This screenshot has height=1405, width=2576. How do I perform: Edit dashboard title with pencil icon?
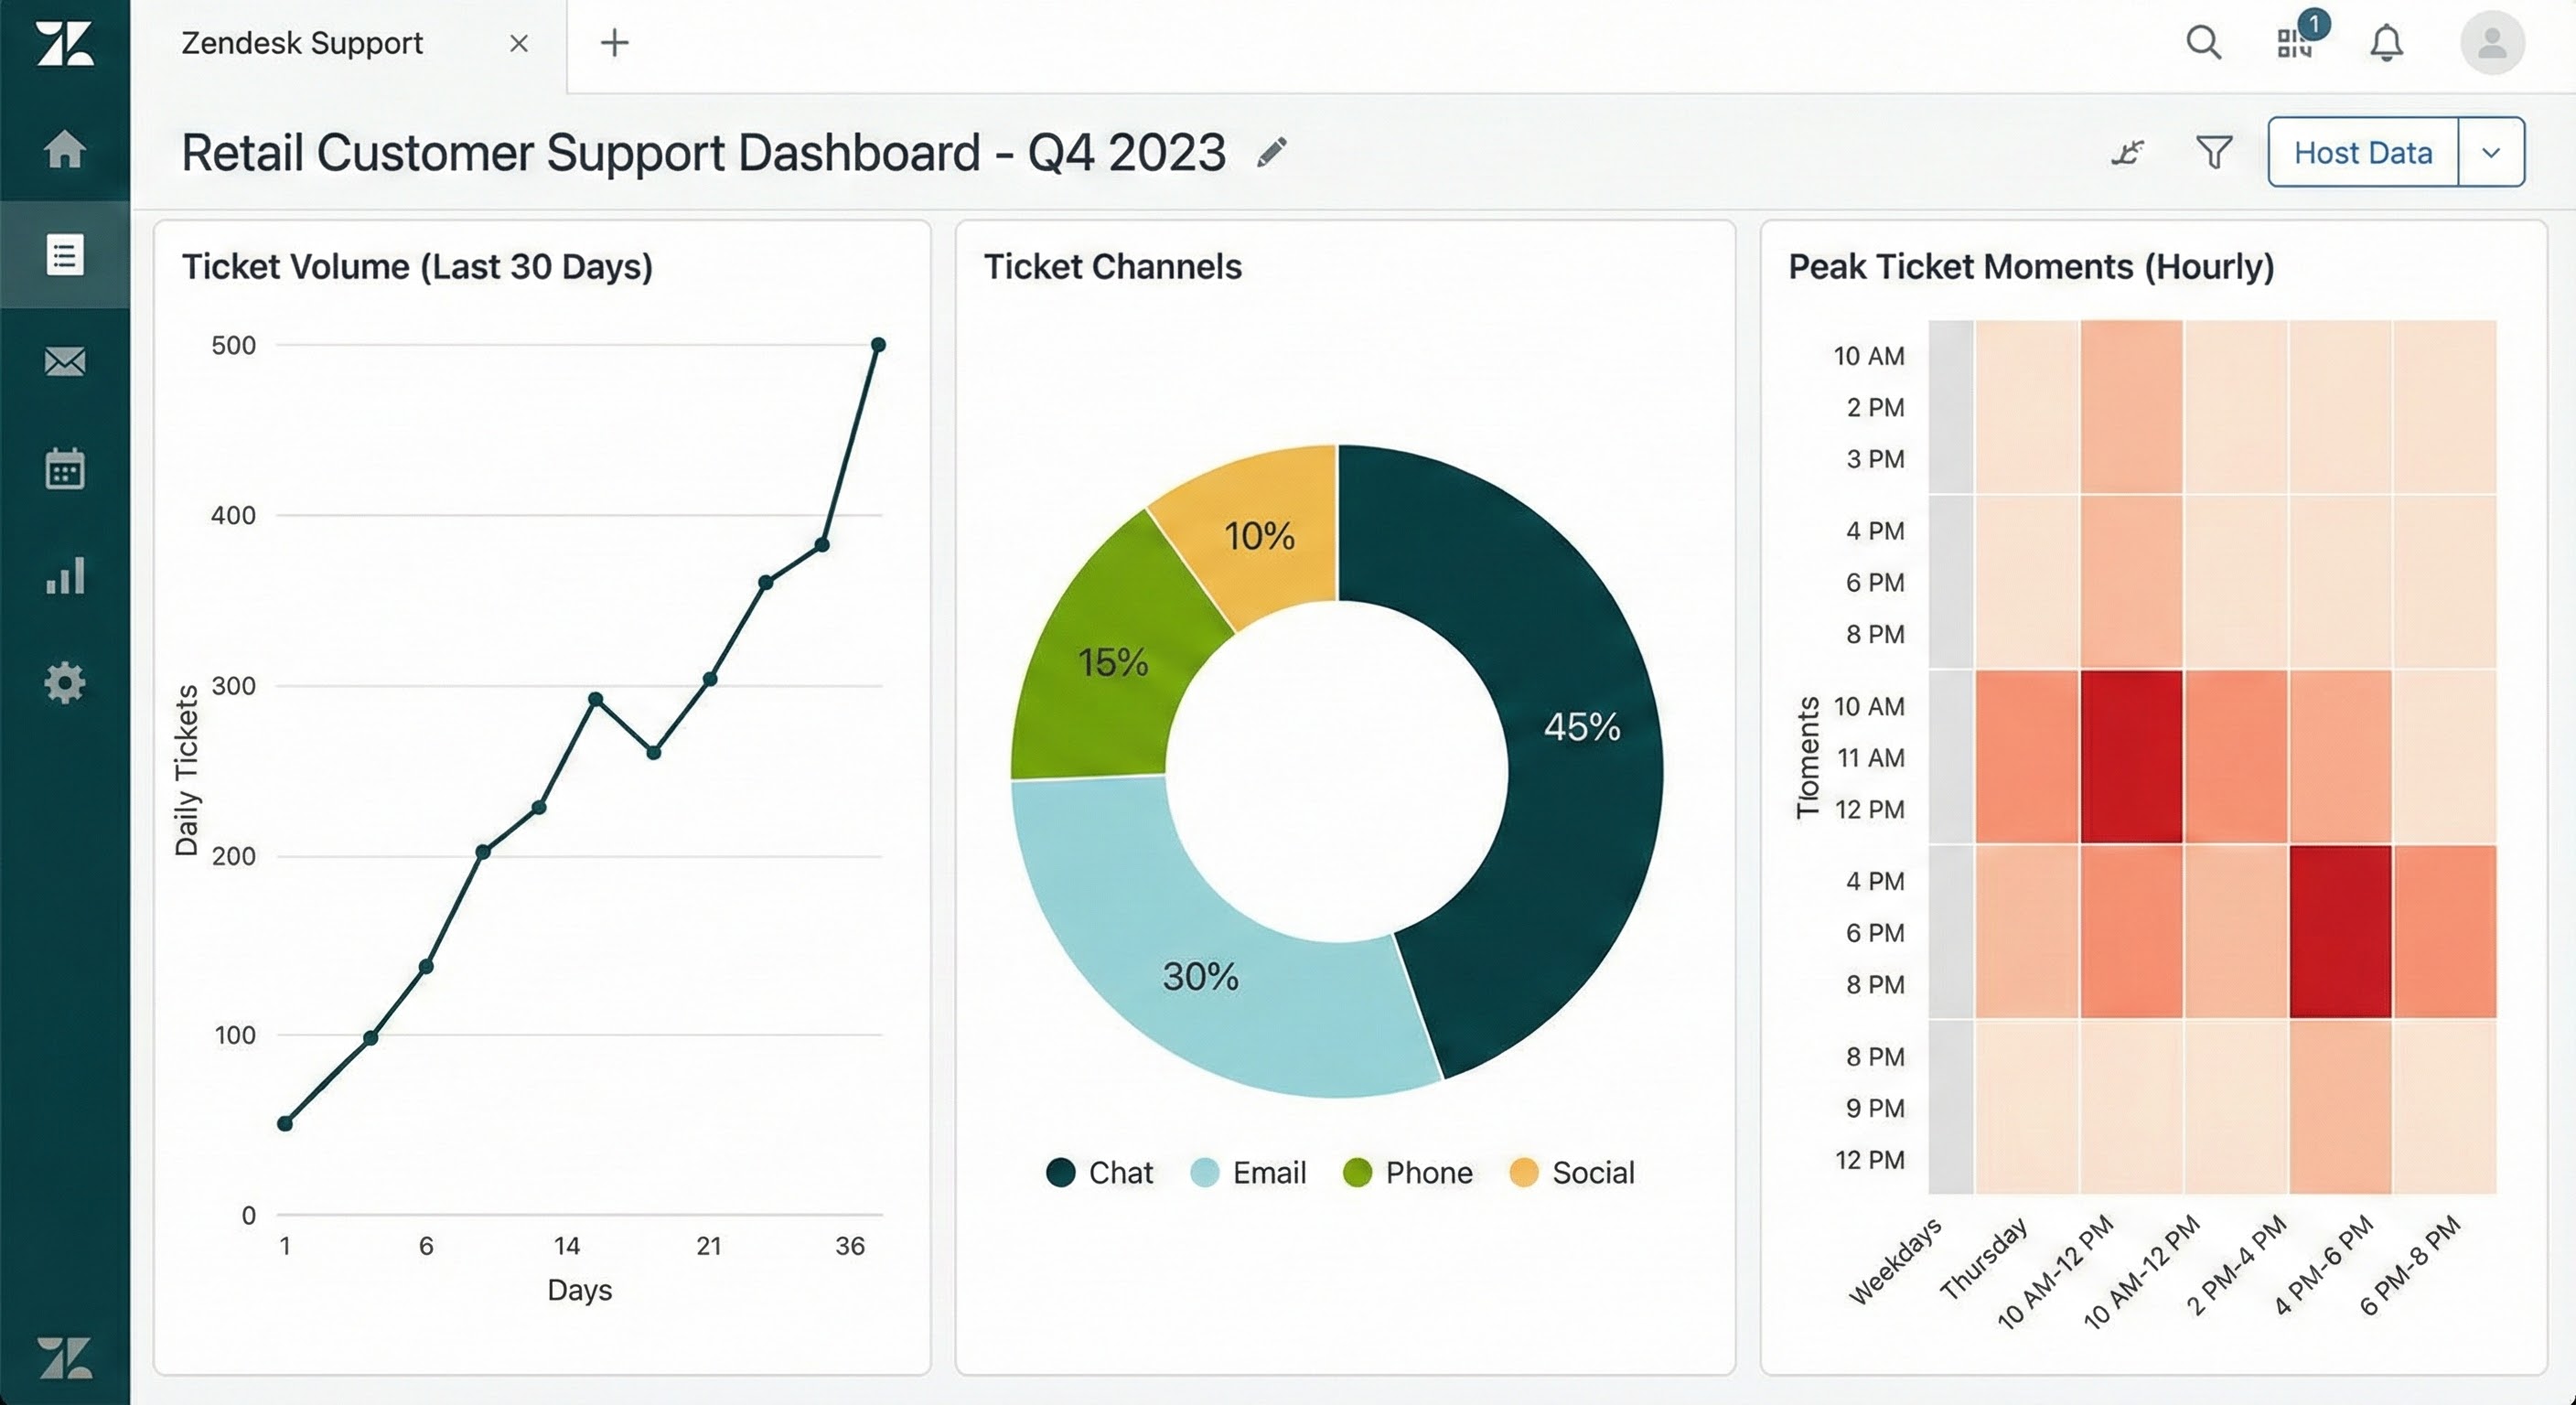point(1271,153)
